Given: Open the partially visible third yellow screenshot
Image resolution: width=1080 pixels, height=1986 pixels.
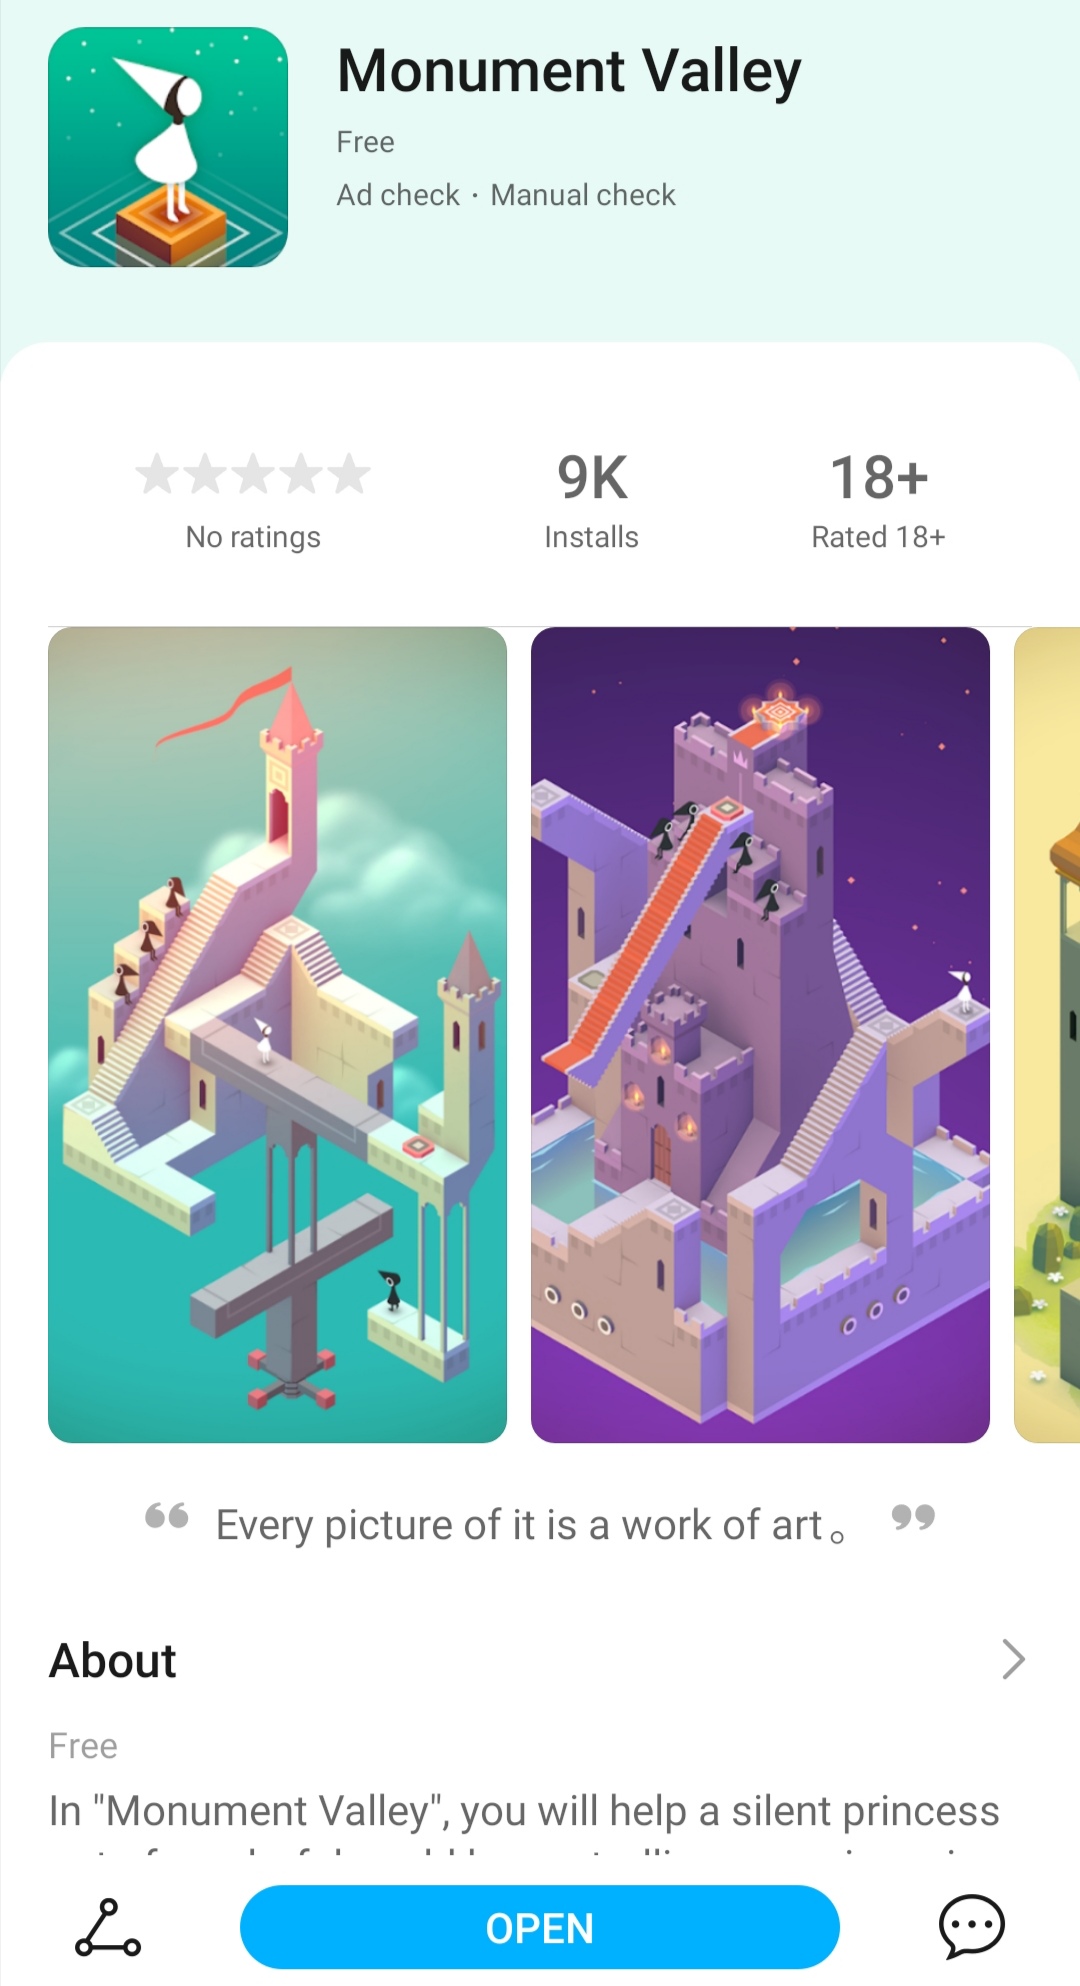Looking at the screenshot, I should (x=1047, y=1035).
